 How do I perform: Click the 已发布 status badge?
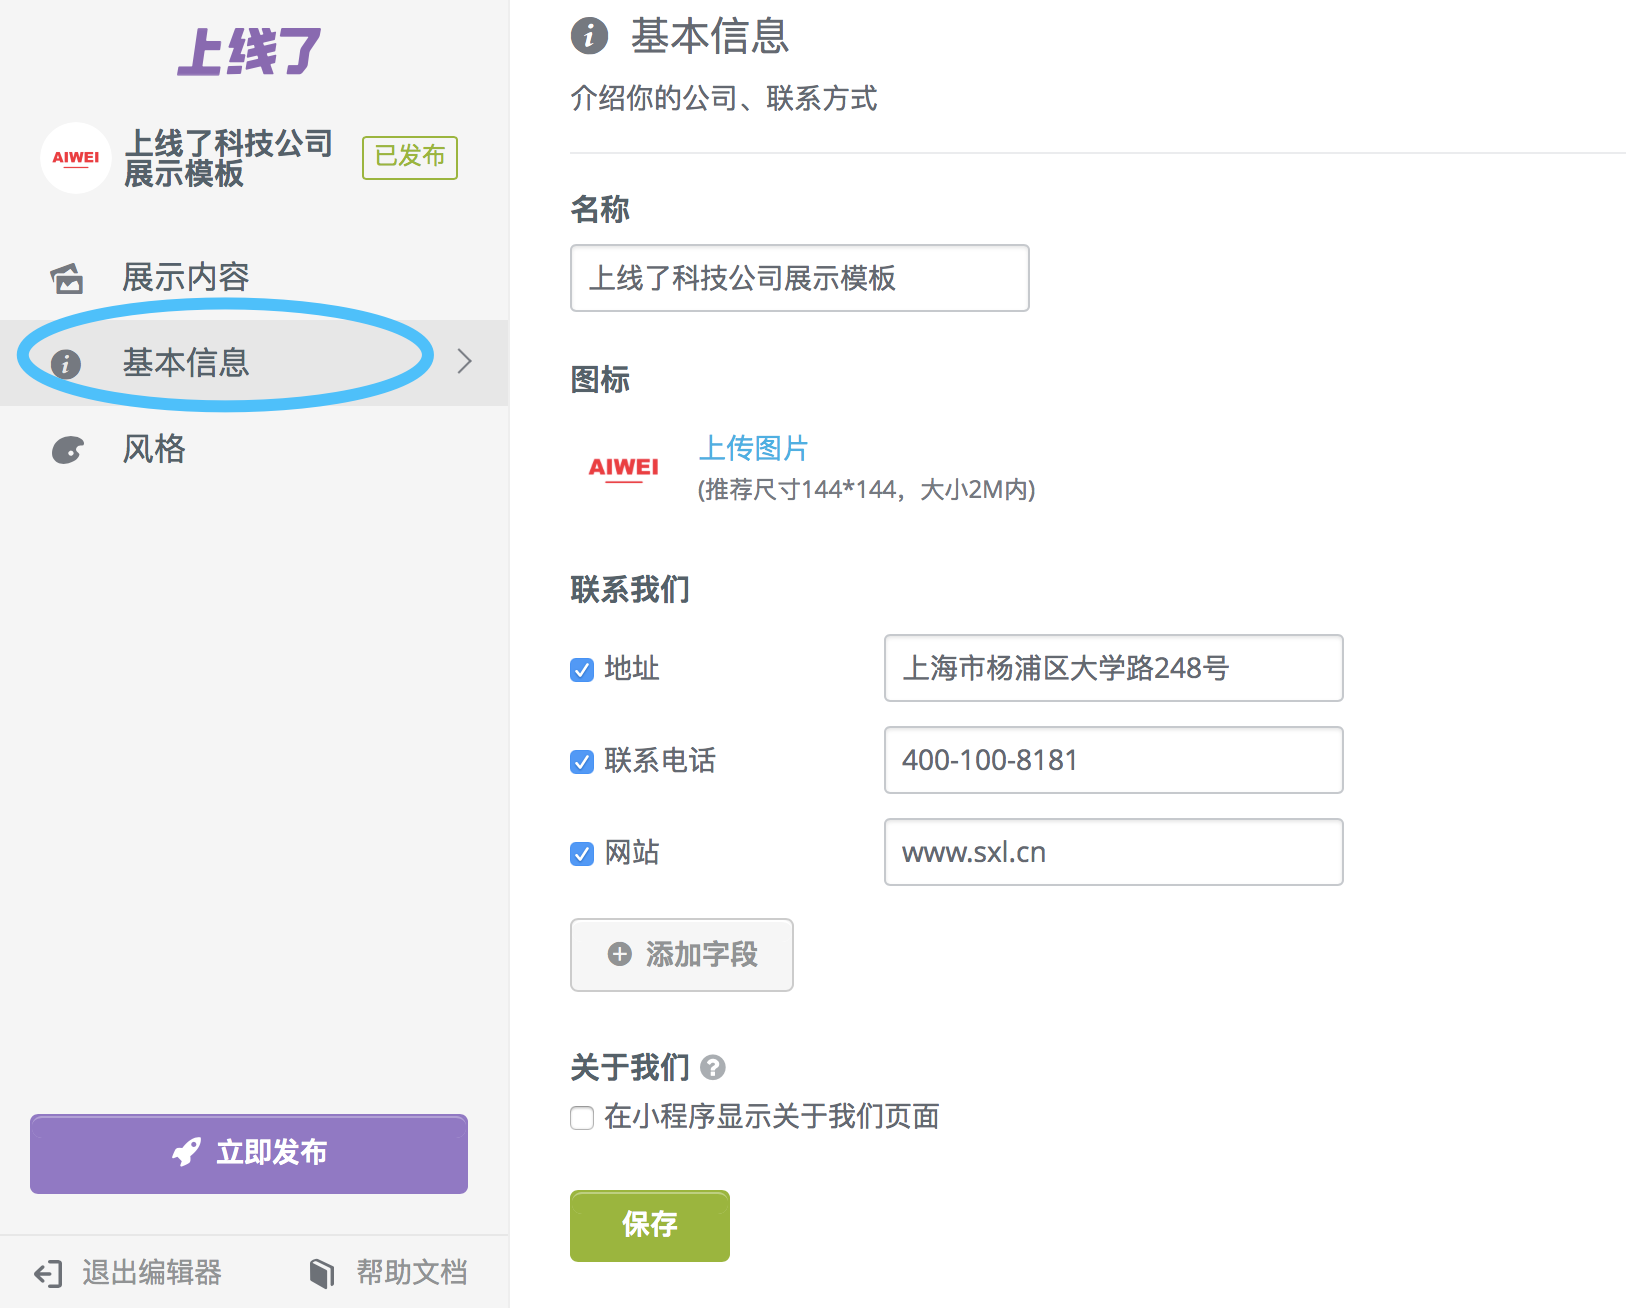tap(410, 157)
